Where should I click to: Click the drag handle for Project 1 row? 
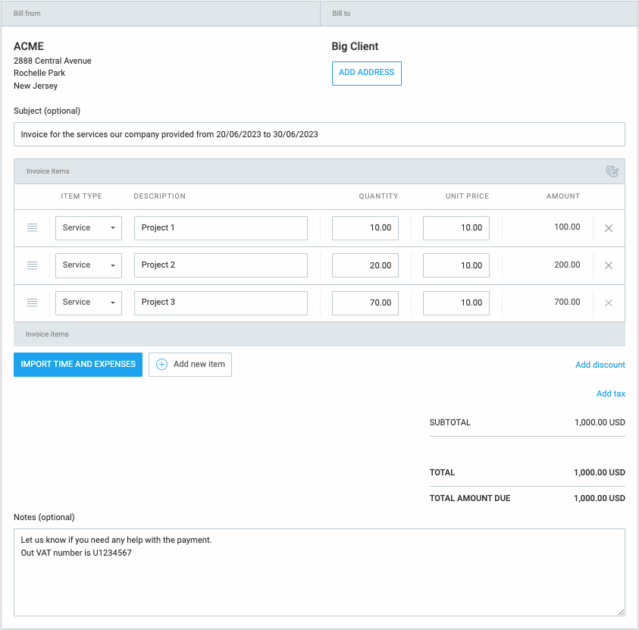[32, 228]
